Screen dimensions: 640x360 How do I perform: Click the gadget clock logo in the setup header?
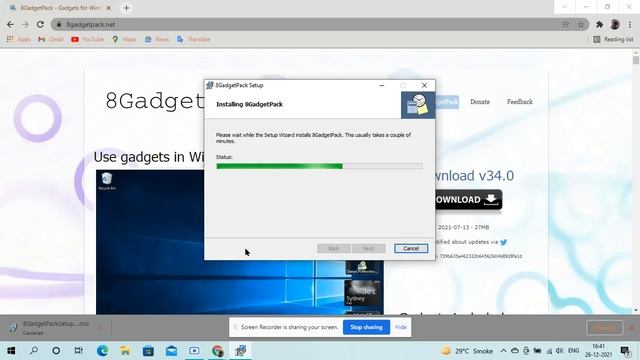418,105
